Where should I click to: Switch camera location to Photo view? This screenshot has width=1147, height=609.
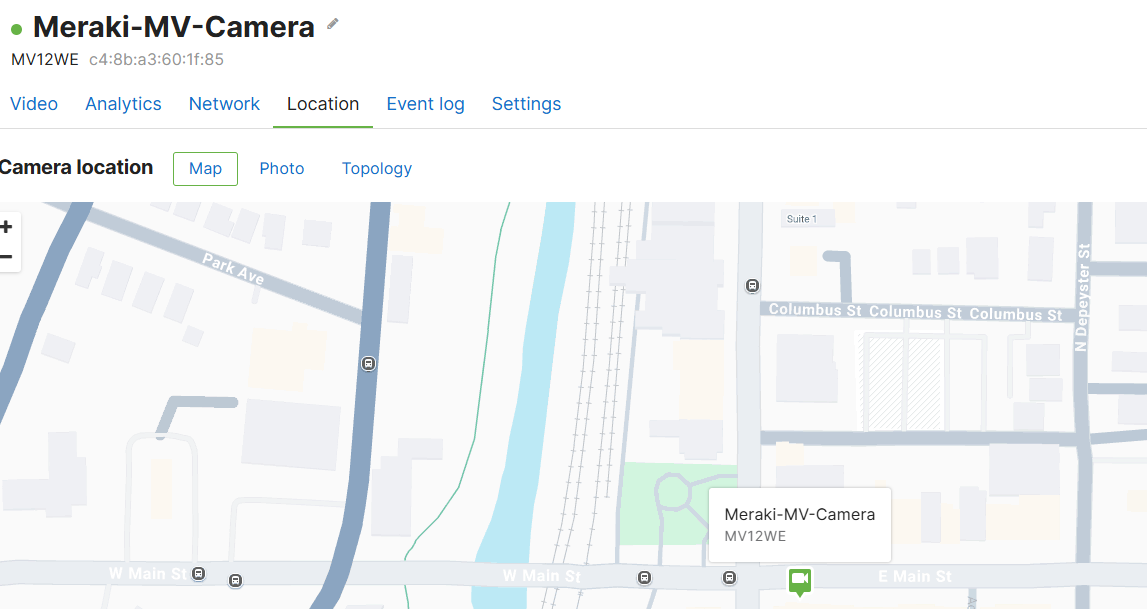[x=282, y=169]
